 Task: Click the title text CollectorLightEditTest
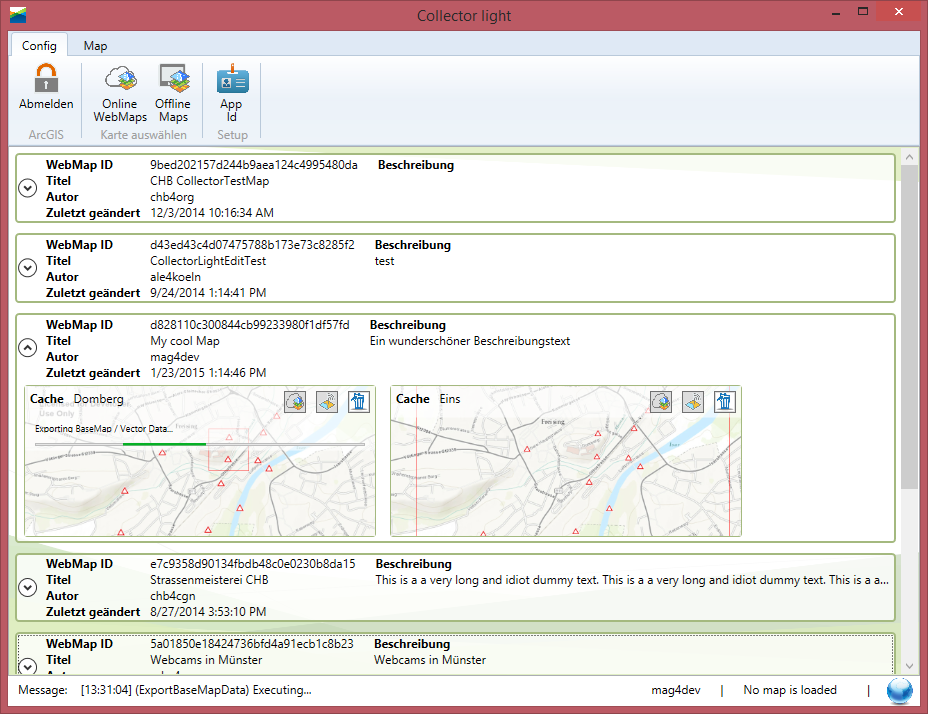tap(208, 261)
